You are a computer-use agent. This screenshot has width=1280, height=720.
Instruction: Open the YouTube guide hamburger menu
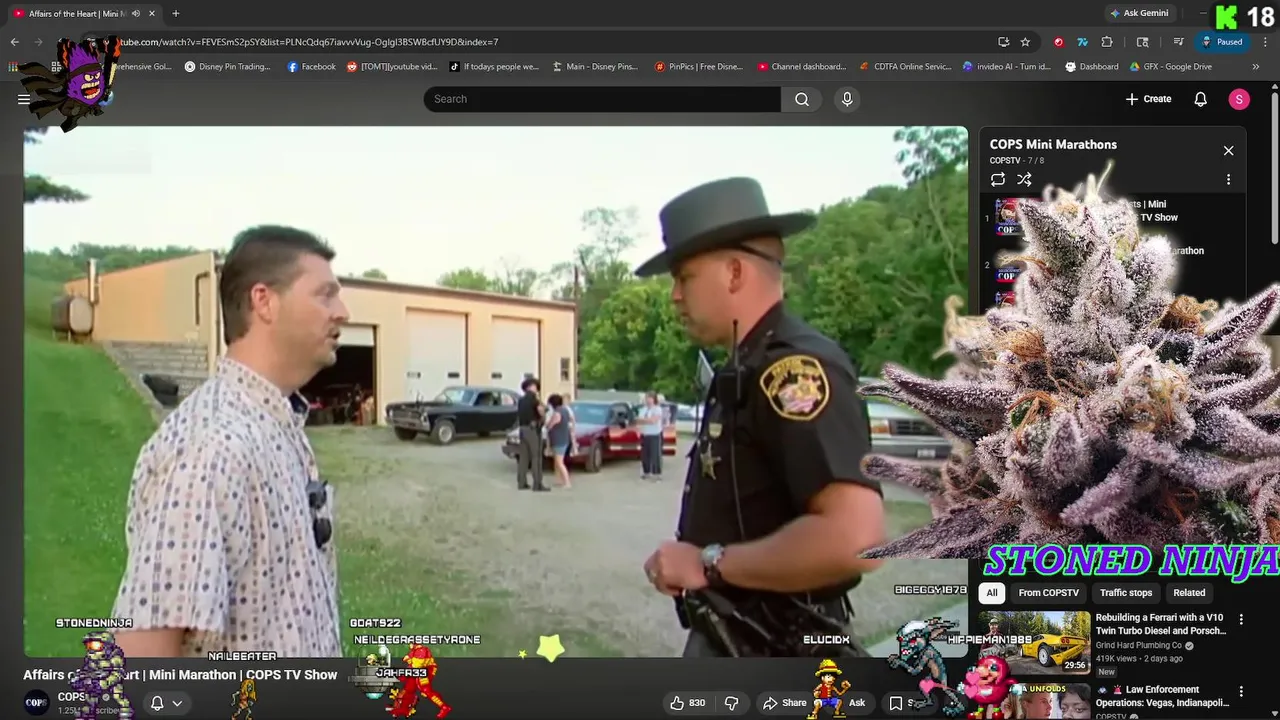point(23,99)
